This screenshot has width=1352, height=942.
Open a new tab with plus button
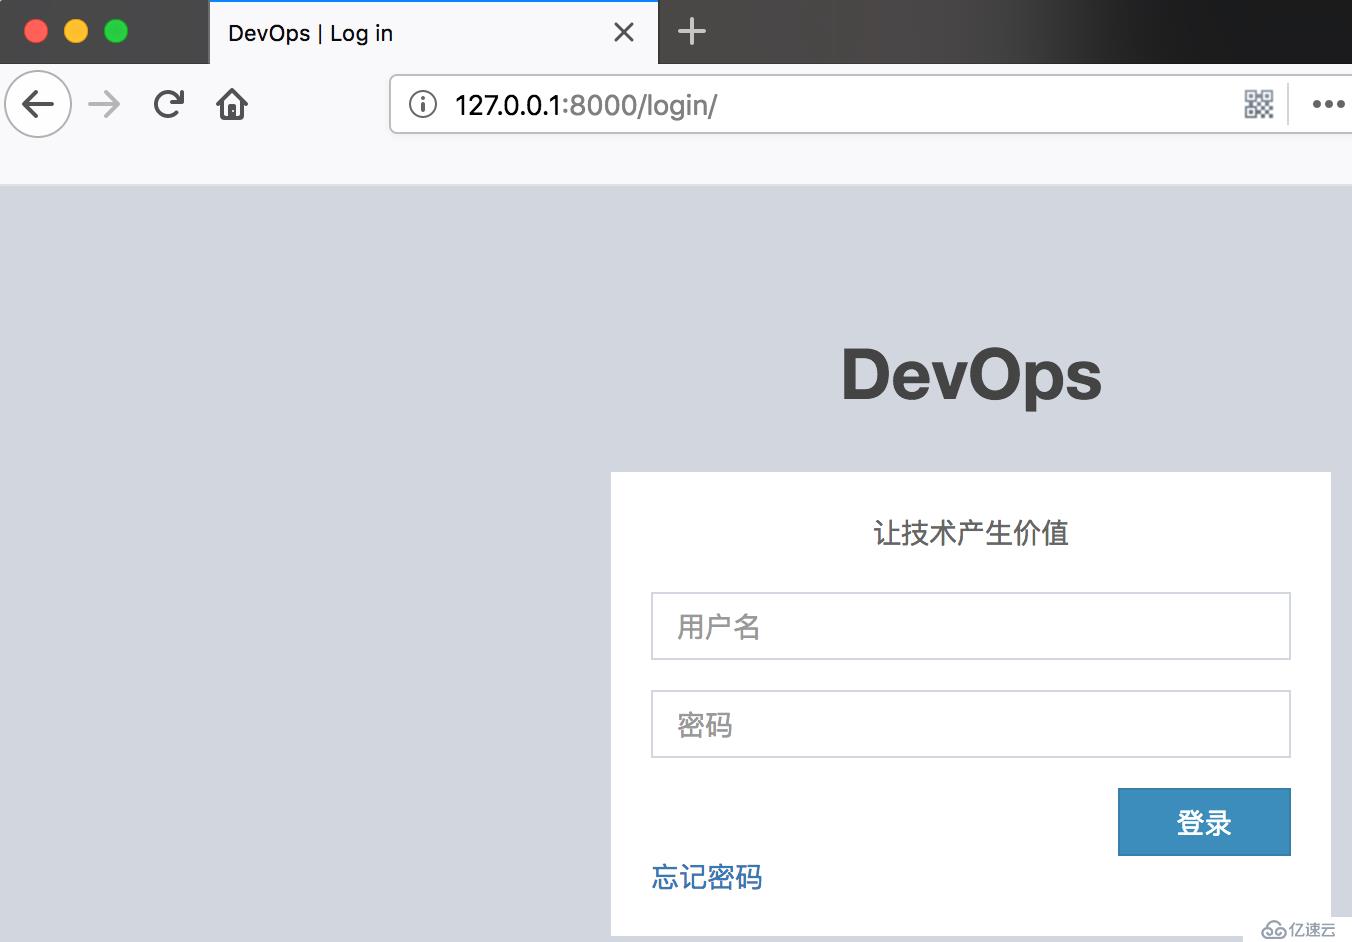coord(692,32)
